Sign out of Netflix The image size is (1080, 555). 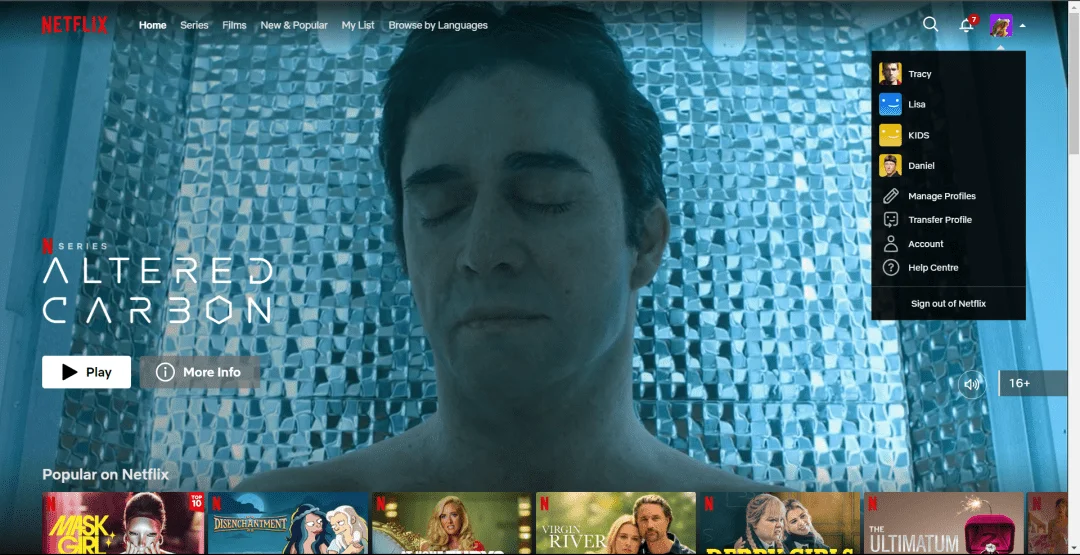coord(948,304)
